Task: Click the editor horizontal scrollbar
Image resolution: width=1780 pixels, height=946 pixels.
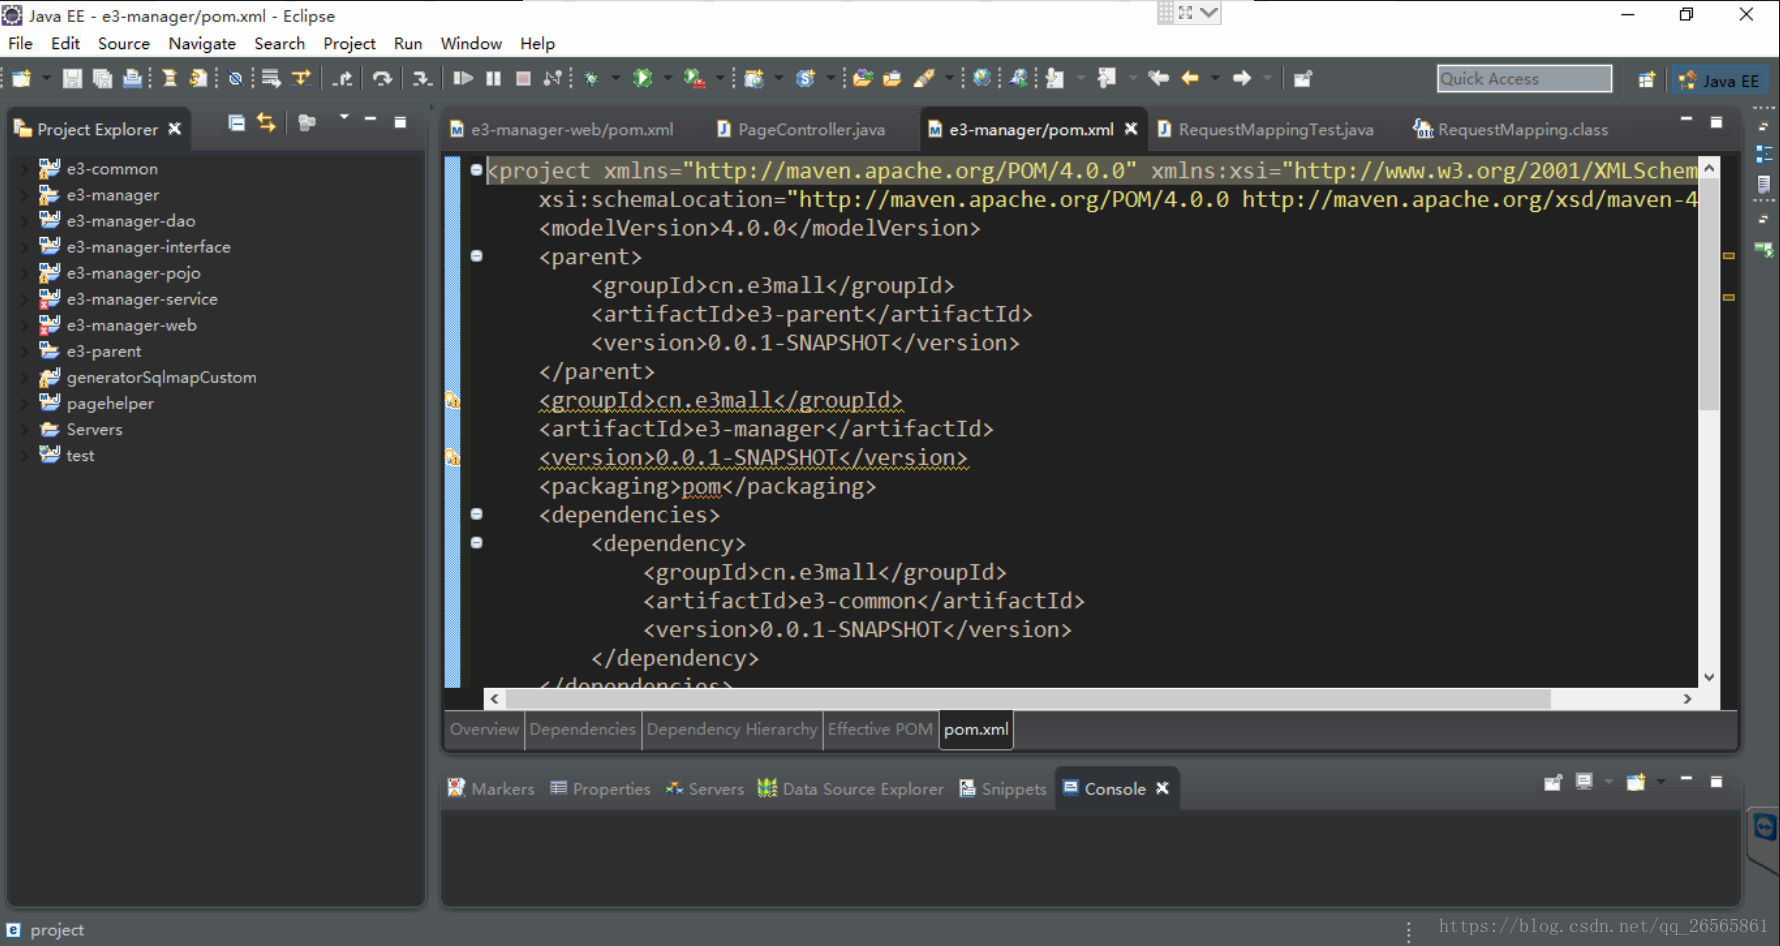Action: [1028, 699]
